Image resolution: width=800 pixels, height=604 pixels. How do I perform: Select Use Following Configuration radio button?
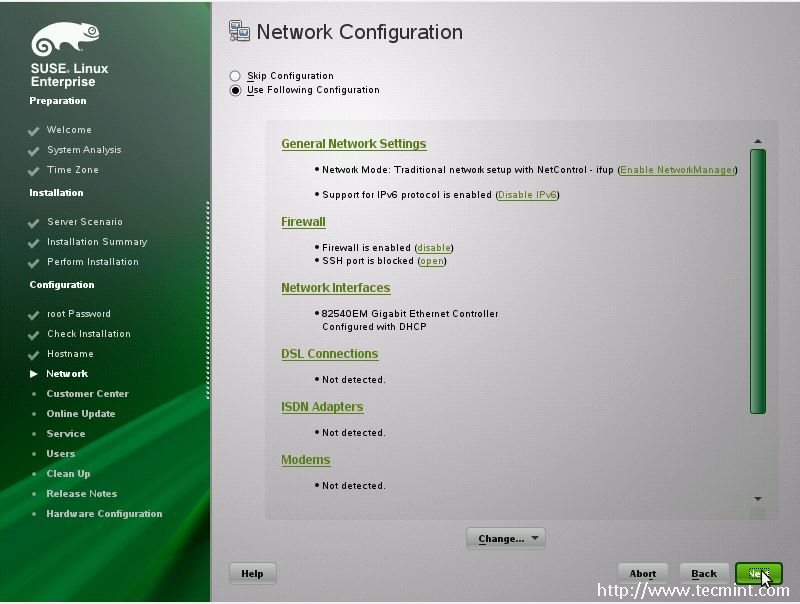point(235,90)
